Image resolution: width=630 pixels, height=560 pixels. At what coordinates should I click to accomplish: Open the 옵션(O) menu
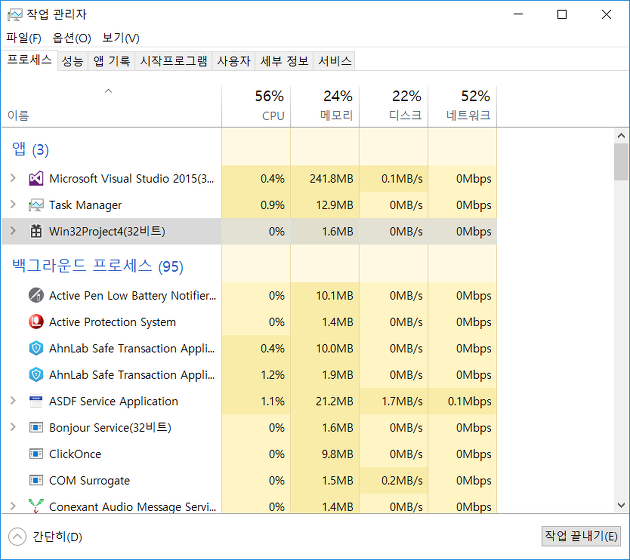point(72,38)
